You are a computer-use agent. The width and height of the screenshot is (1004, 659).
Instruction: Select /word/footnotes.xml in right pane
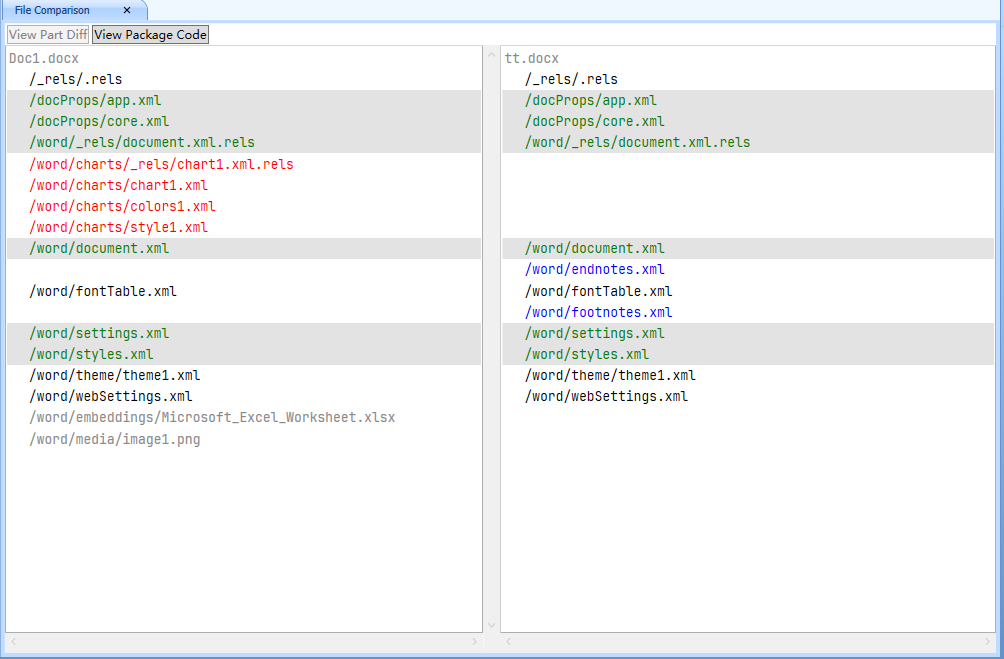pos(599,312)
